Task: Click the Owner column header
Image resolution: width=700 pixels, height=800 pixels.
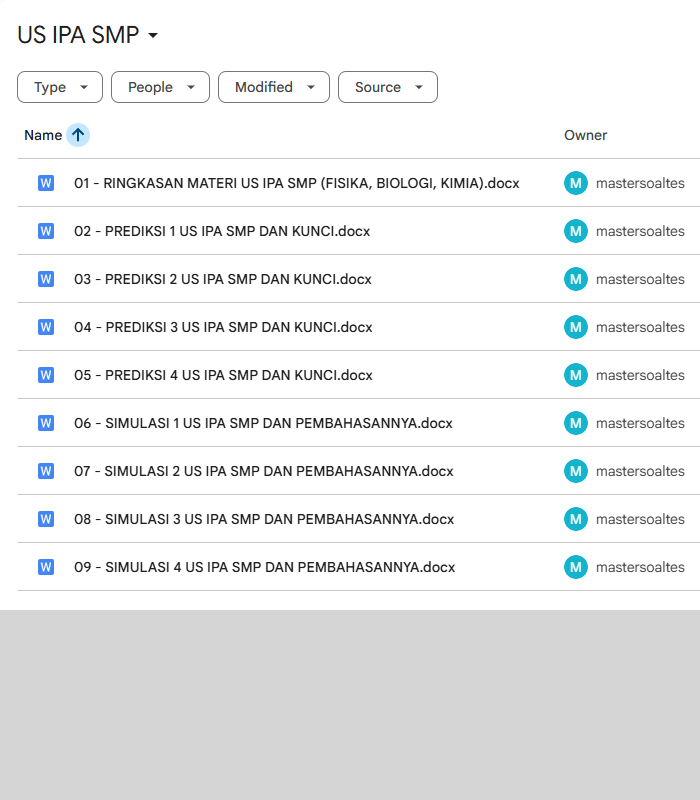Action: 585,135
